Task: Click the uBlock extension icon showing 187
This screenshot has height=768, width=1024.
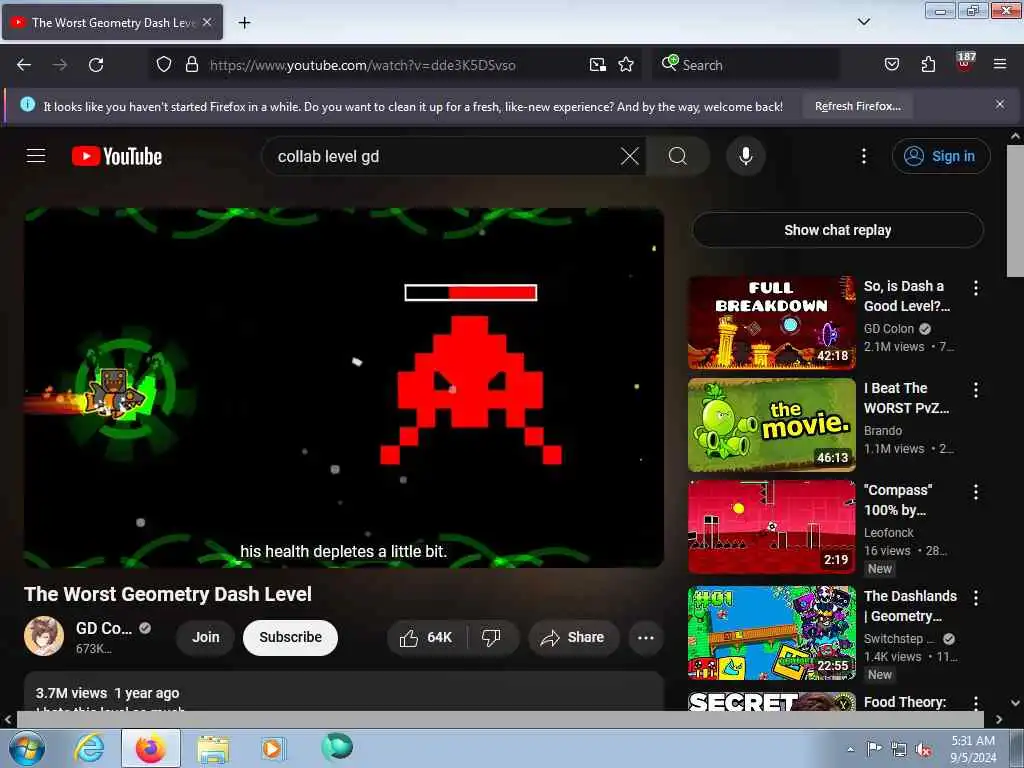Action: [x=965, y=62]
